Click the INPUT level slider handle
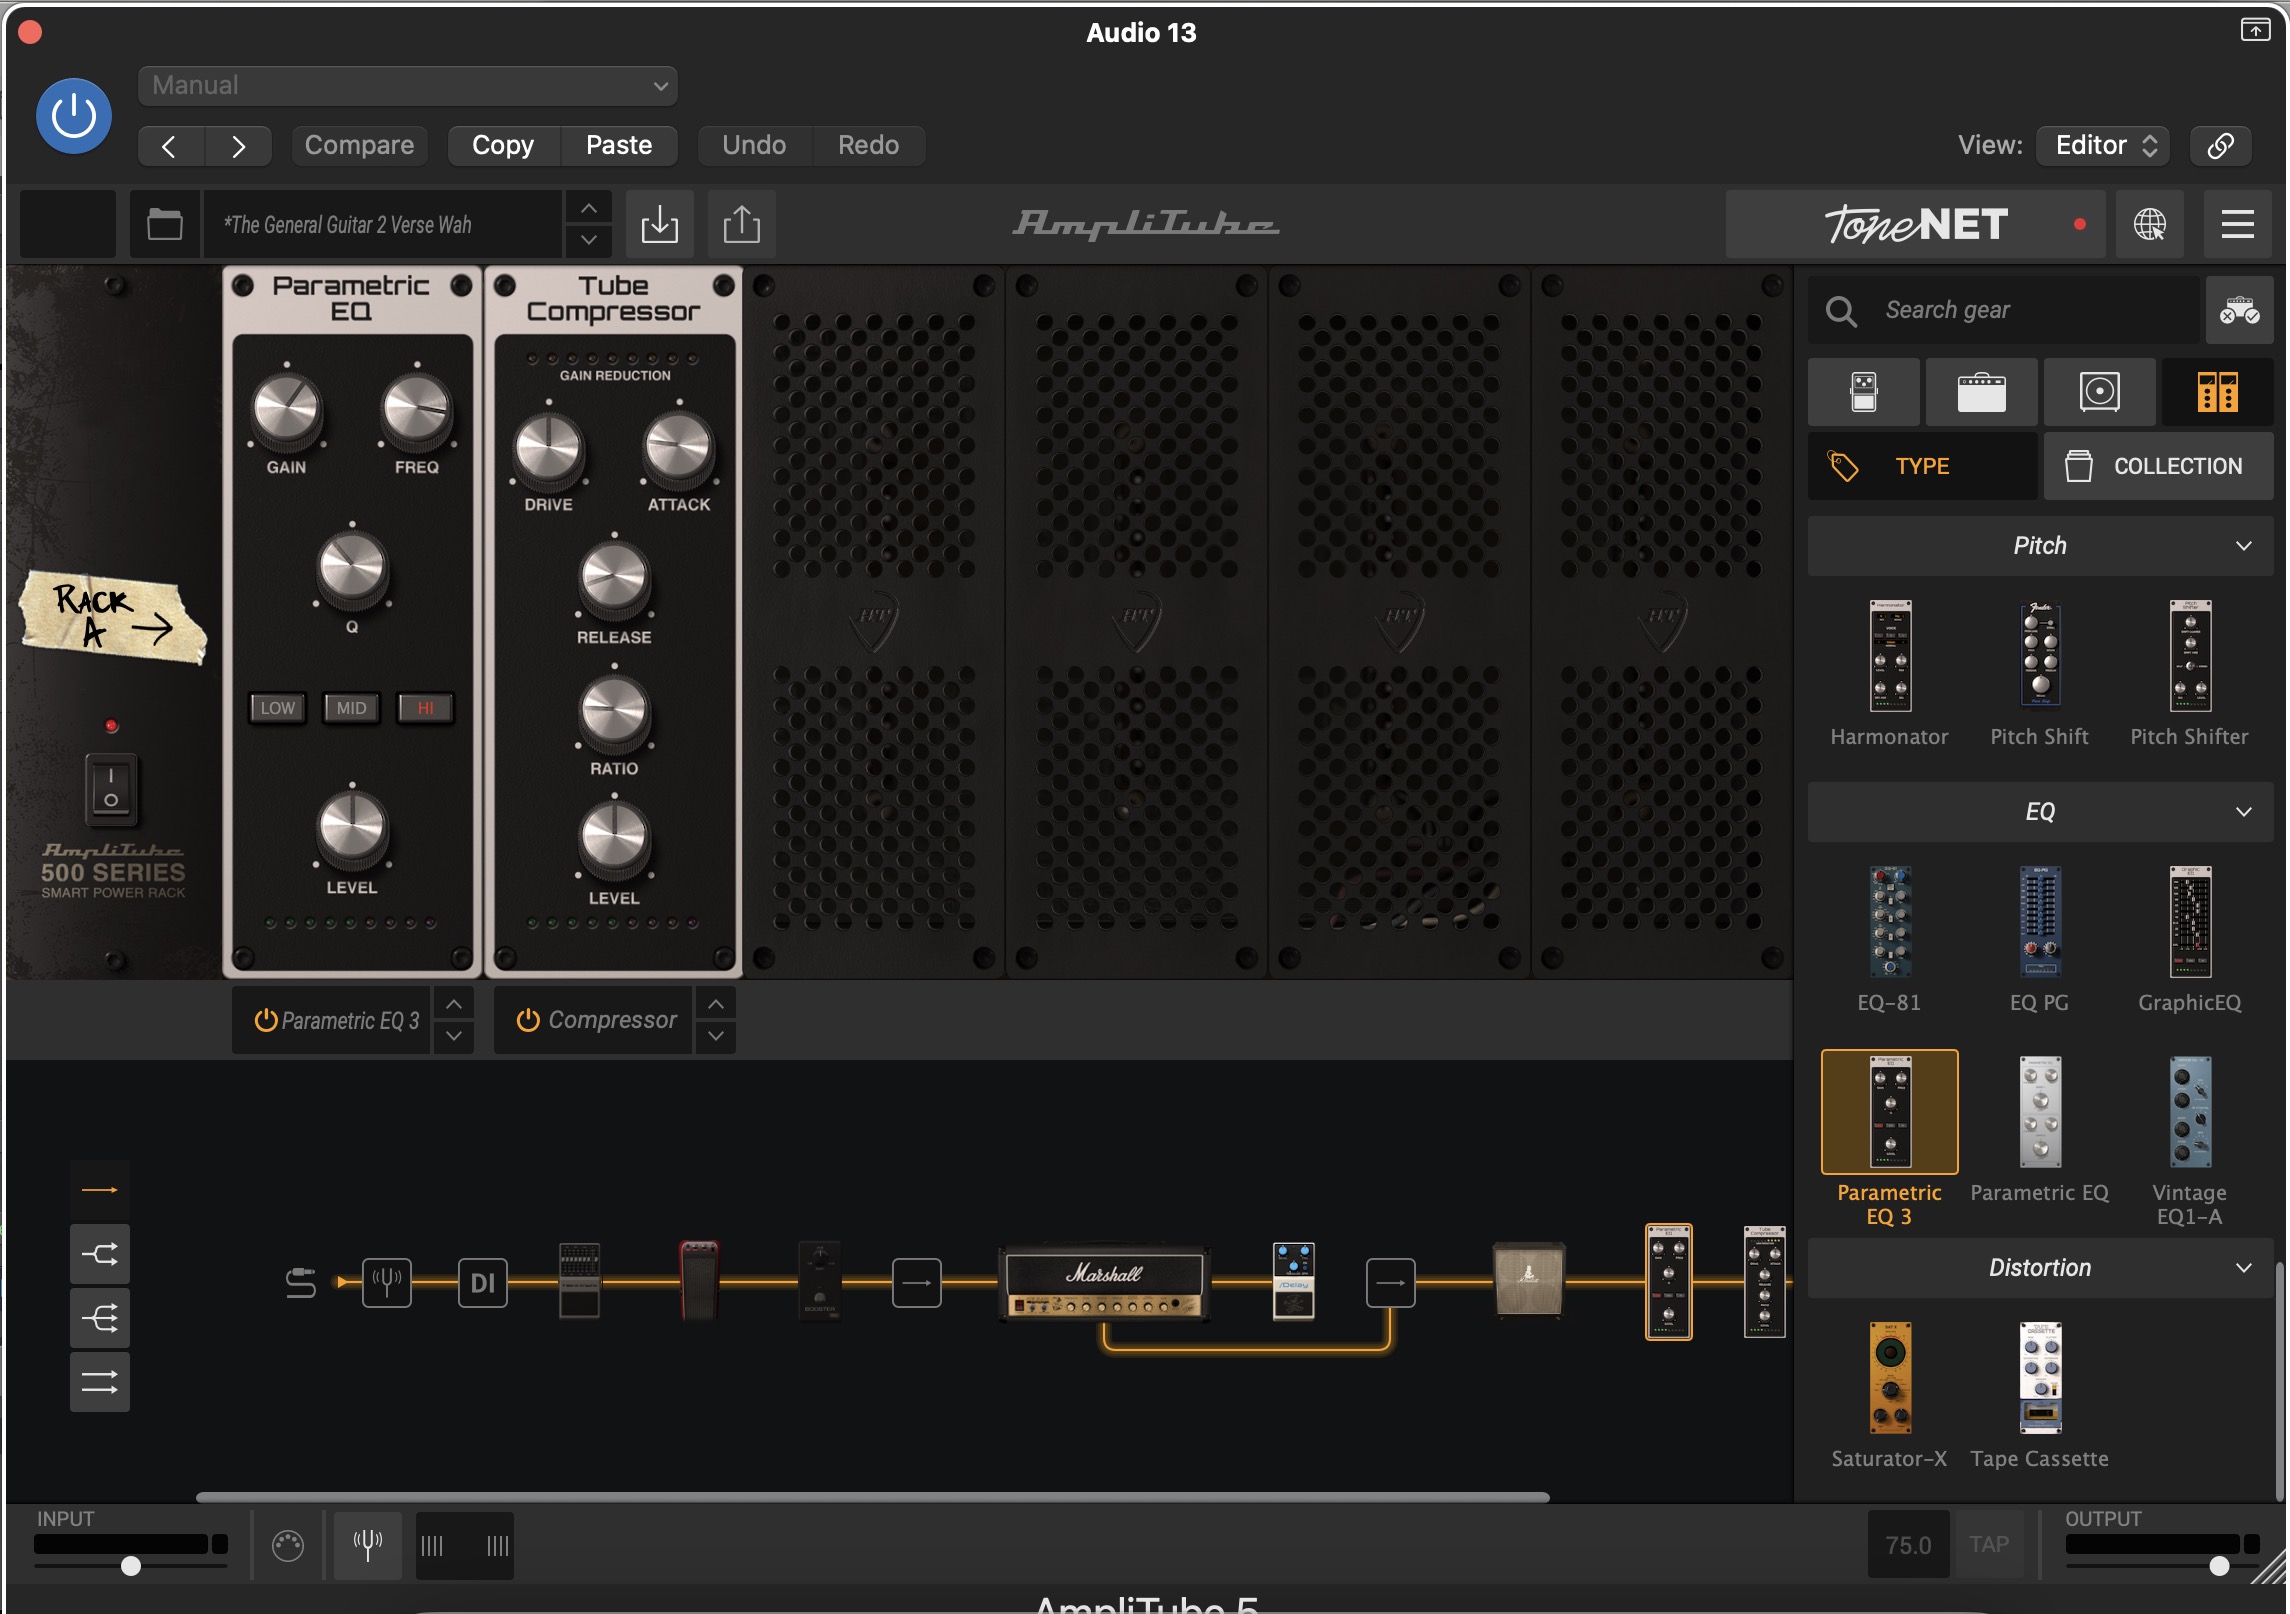 [x=131, y=1566]
